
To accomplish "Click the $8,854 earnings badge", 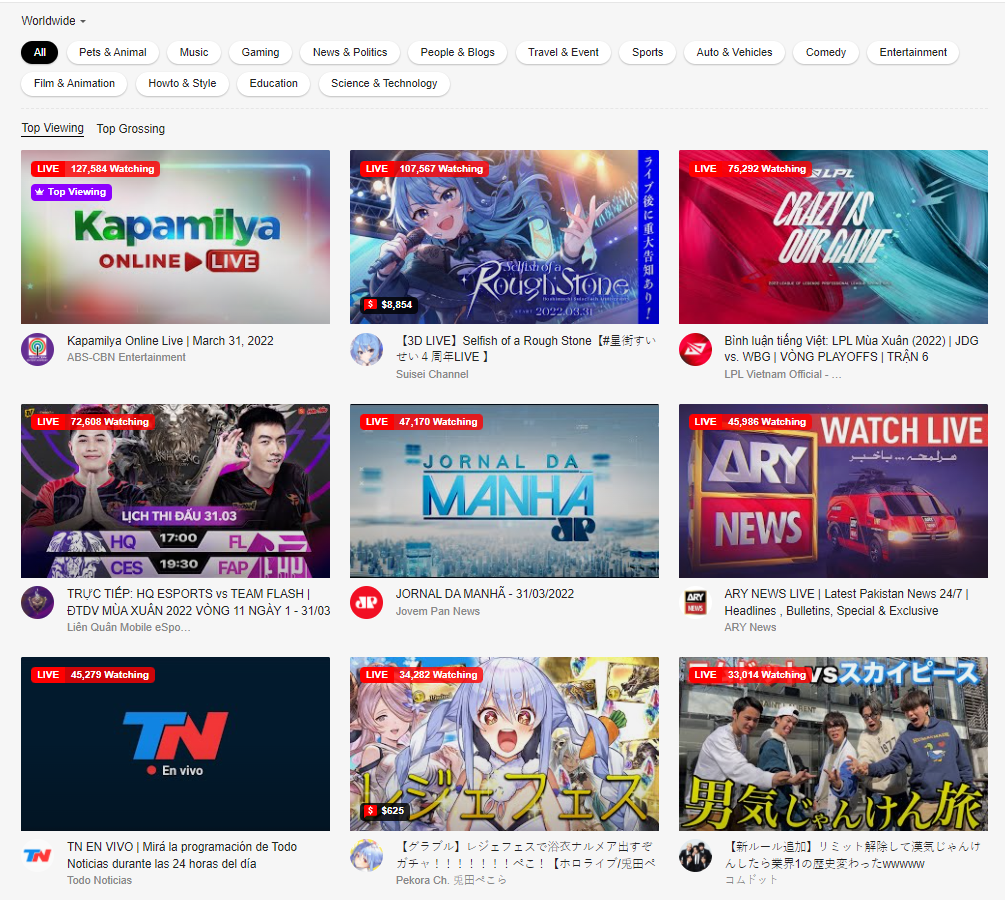I will [x=389, y=304].
